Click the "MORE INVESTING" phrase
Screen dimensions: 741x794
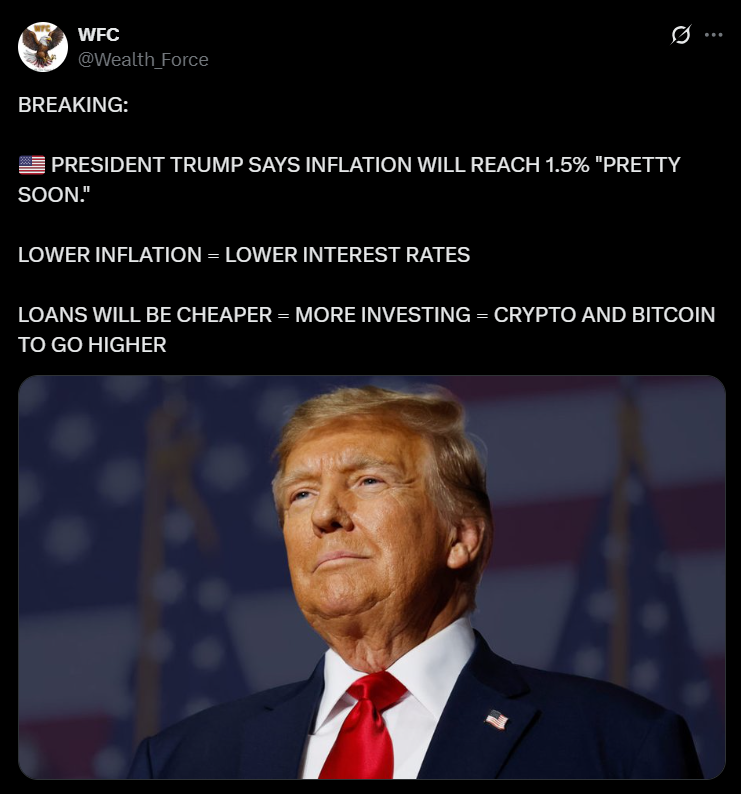[x=383, y=315]
